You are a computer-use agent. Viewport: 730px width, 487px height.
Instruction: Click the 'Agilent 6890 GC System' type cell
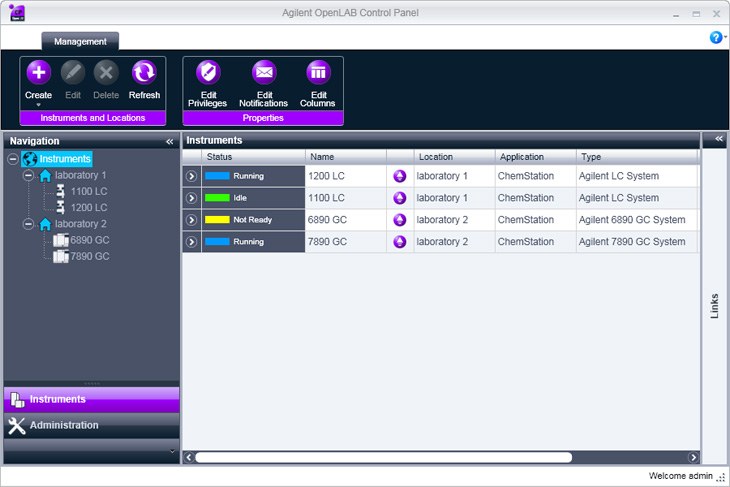pyautogui.click(x=637, y=220)
